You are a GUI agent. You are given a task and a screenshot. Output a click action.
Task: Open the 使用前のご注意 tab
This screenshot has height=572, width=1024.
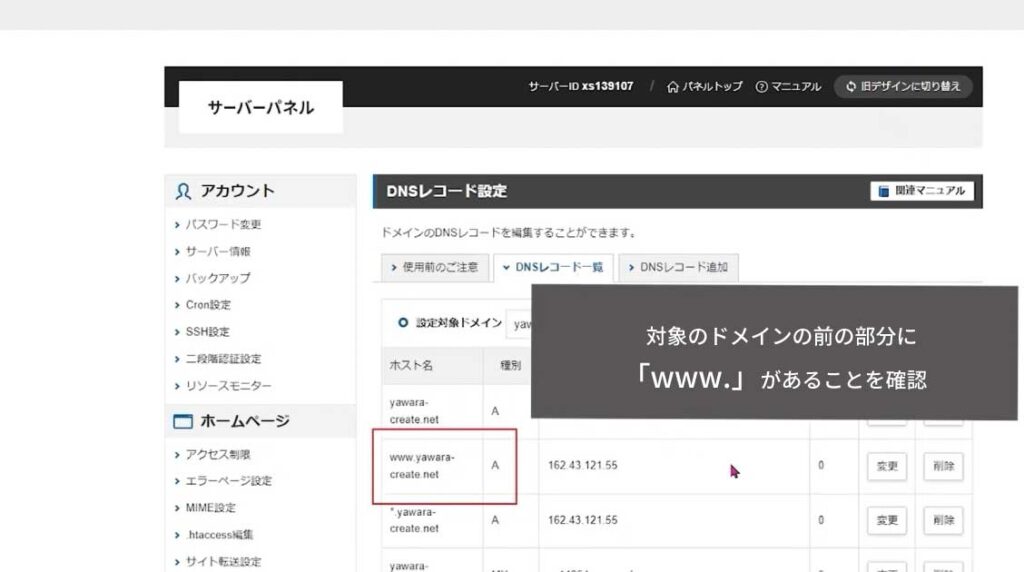[x=435, y=267]
